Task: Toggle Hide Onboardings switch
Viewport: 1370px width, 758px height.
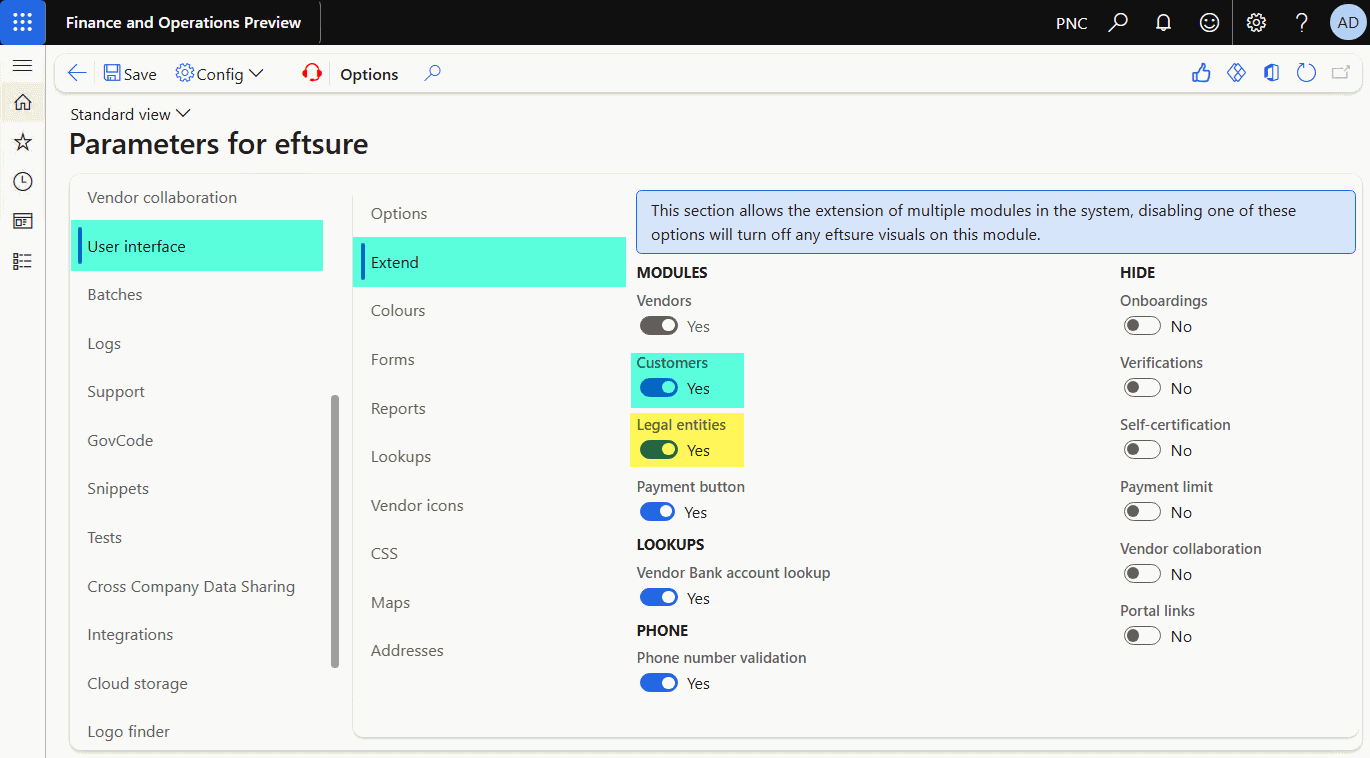Action: point(1143,326)
